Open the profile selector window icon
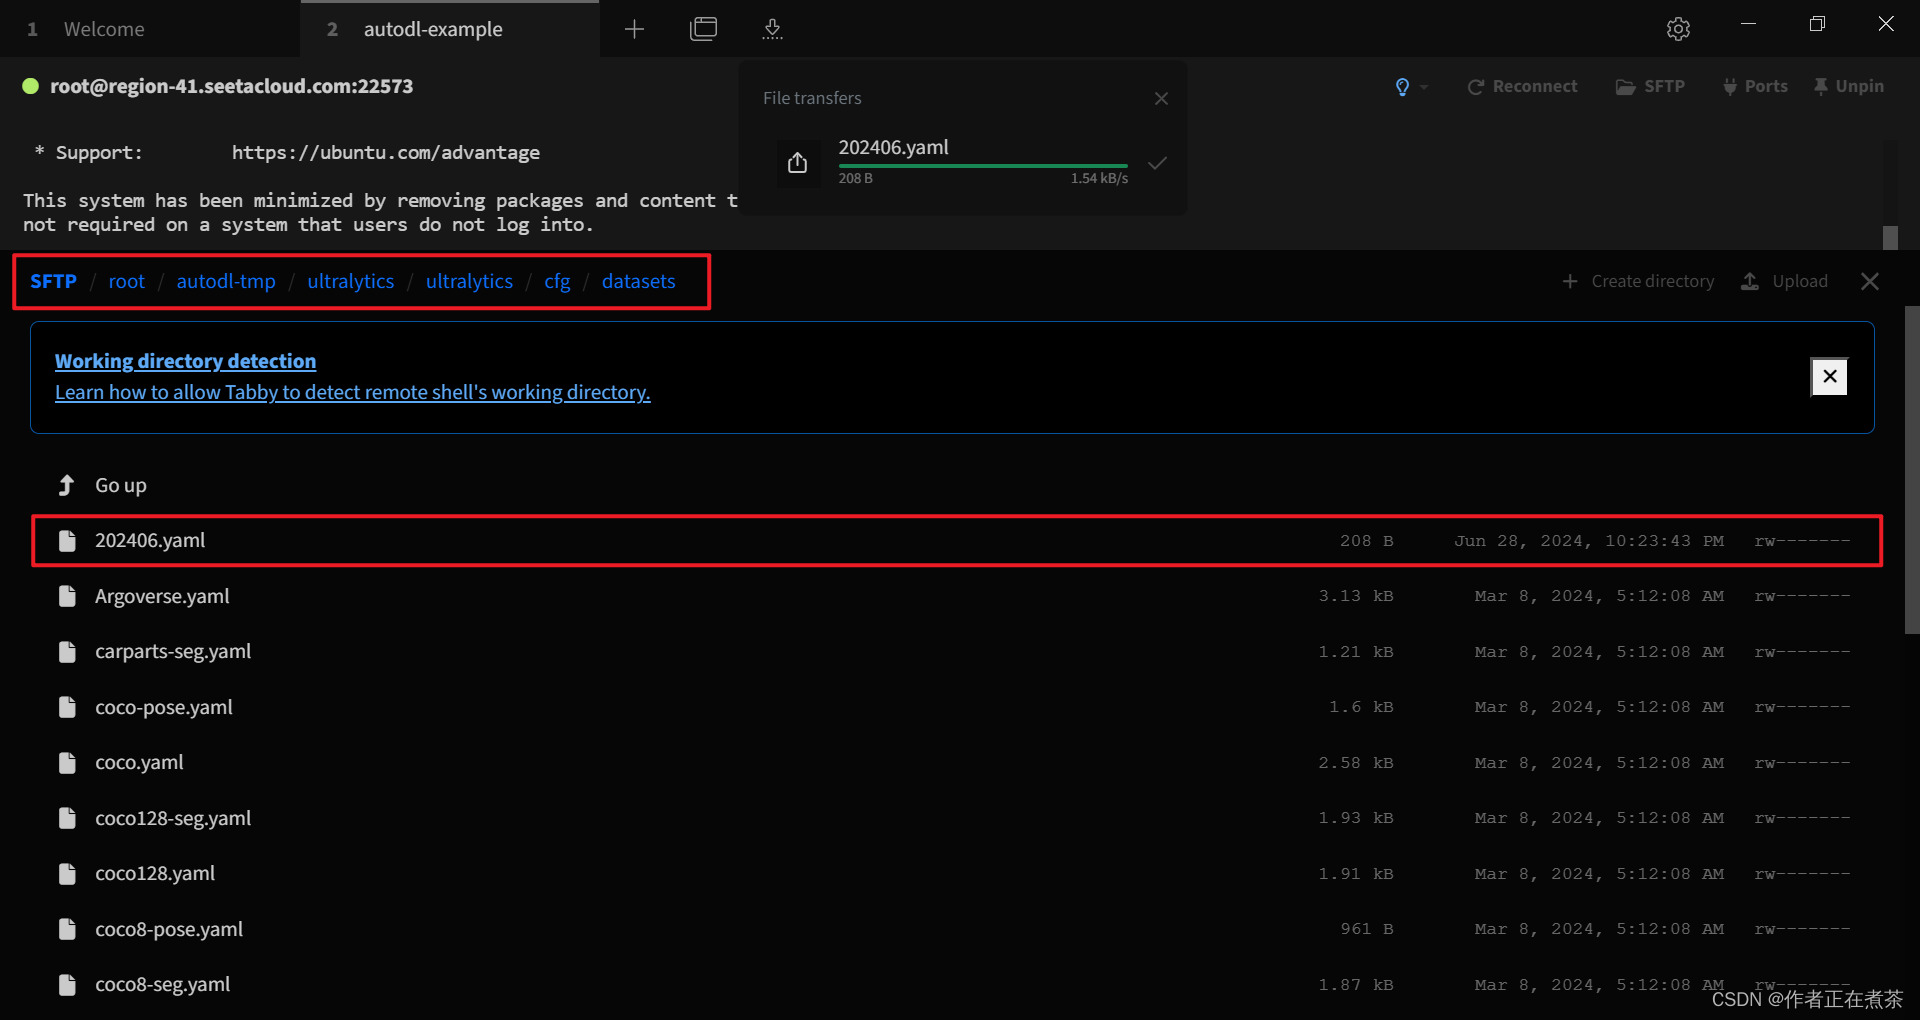 pos(704,29)
